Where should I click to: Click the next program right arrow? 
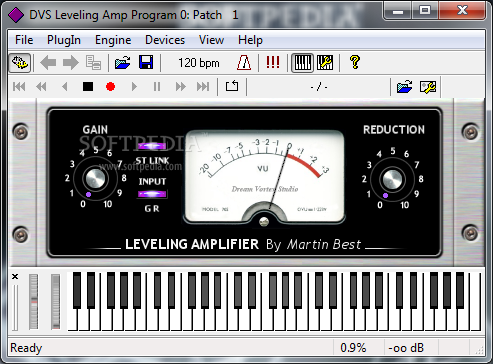(x=70, y=63)
